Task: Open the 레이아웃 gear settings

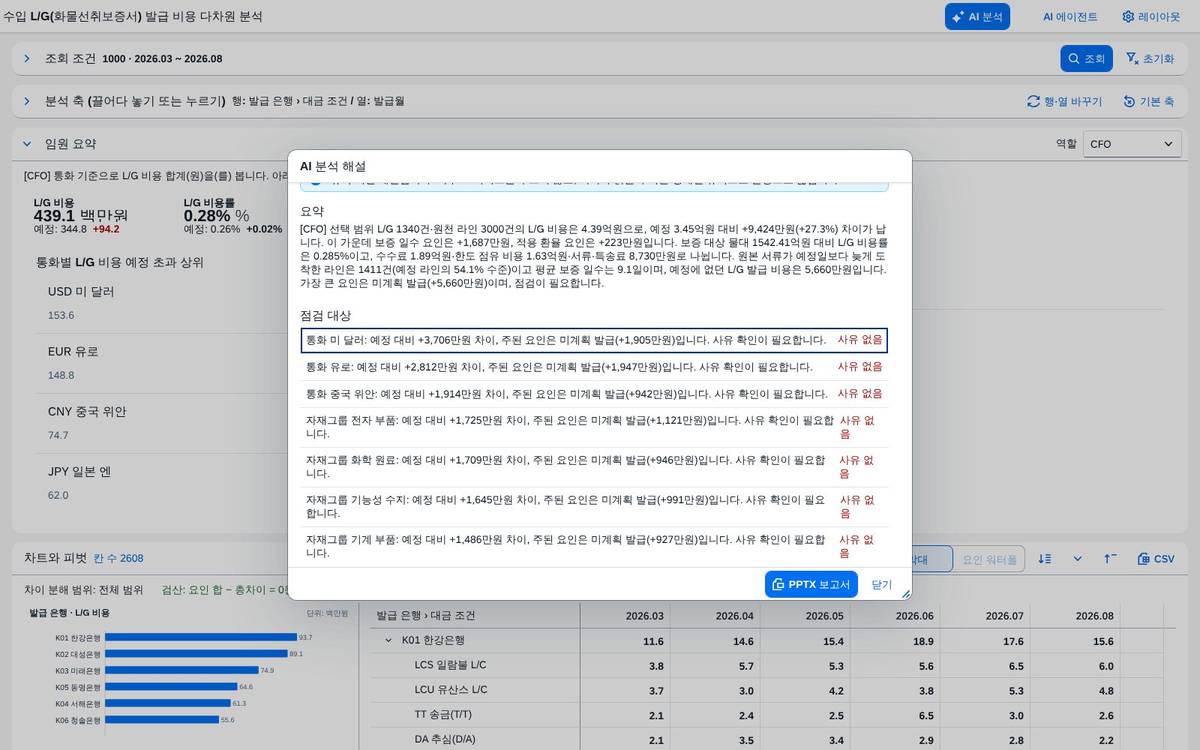Action: pyautogui.click(x=1151, y=16)
